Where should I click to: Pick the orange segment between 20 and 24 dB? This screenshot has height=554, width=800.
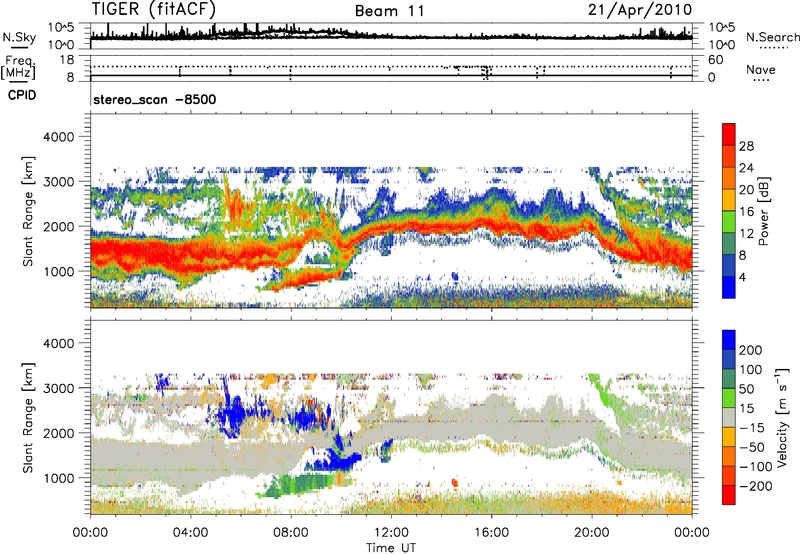pyautogui.click(x=729, y=178)
